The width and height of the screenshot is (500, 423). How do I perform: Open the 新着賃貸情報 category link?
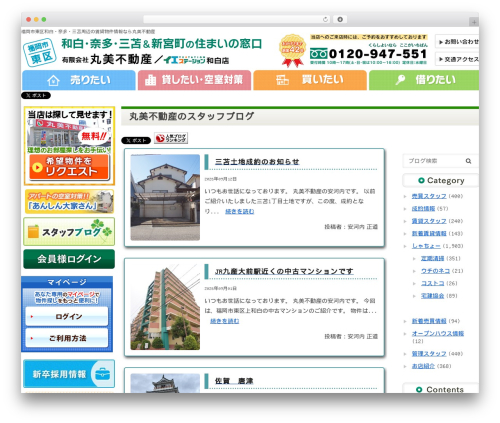pos(429,234)
